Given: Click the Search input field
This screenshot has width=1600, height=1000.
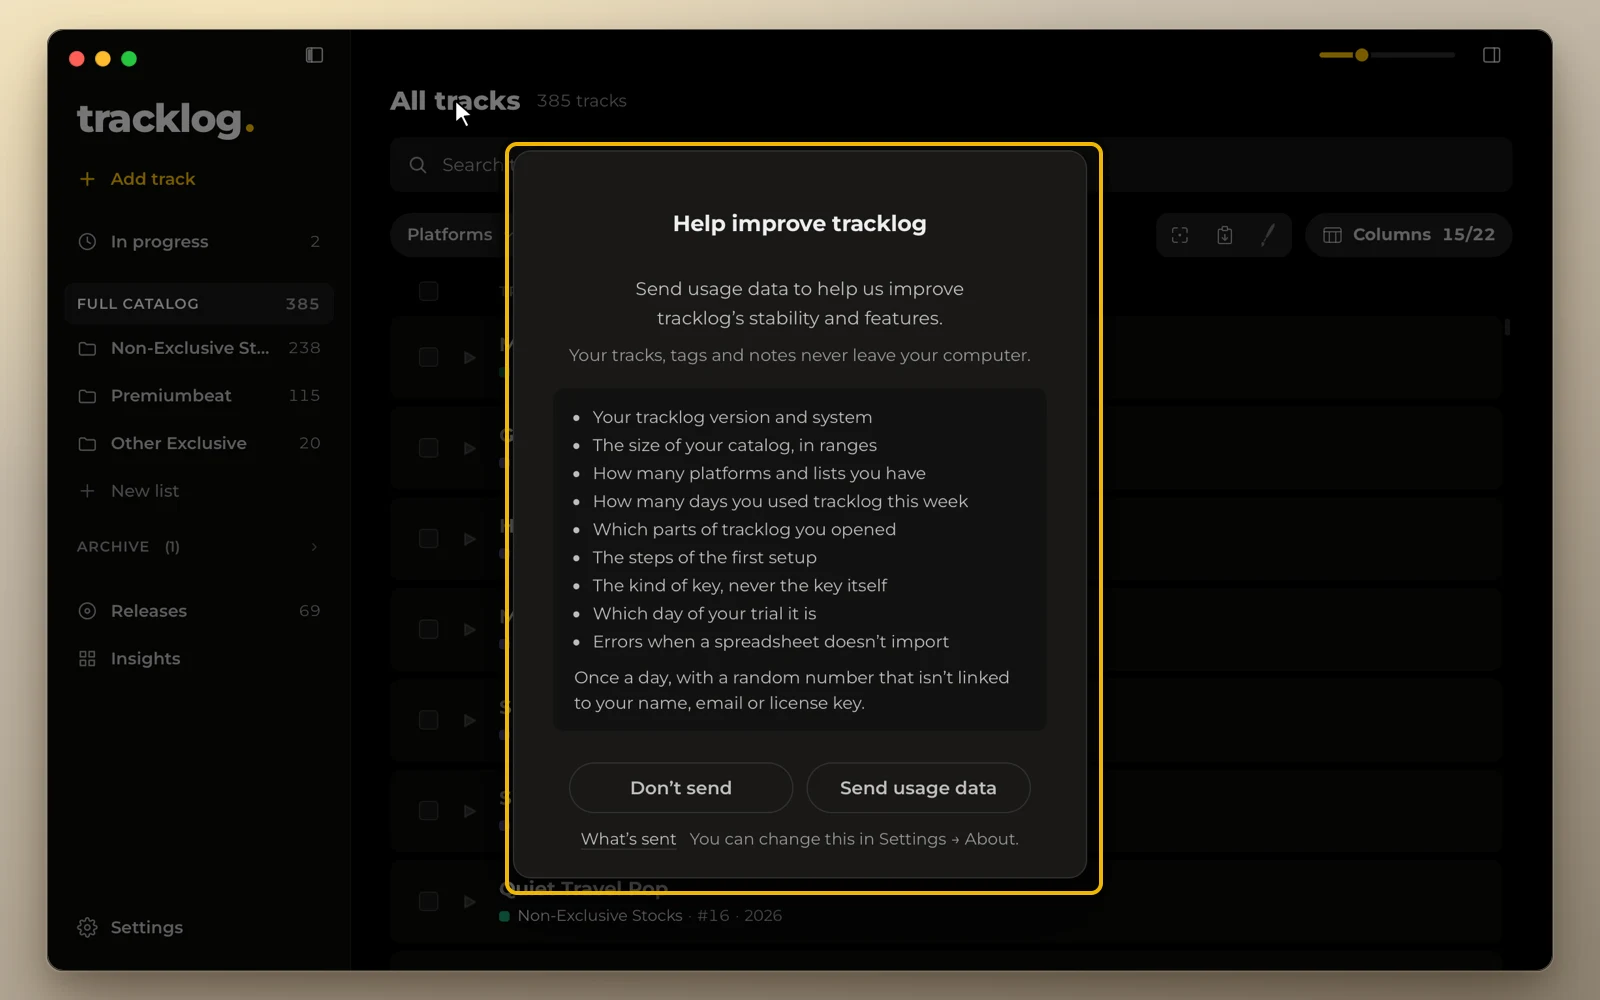Looking at the screenshot, I should pos(950,165).
